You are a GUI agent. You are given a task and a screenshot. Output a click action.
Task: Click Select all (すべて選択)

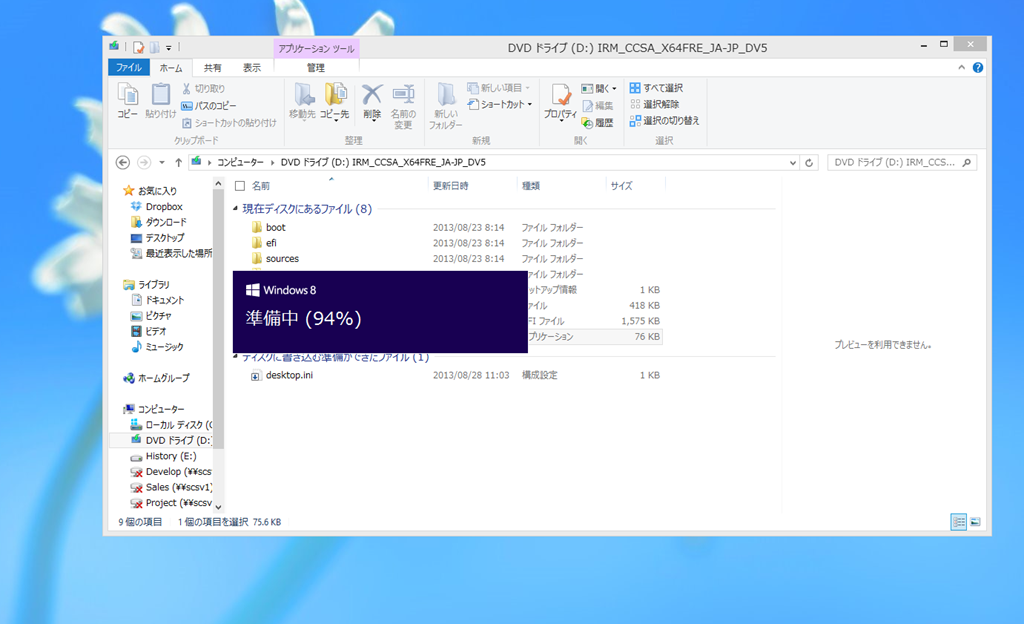(656, 88)
